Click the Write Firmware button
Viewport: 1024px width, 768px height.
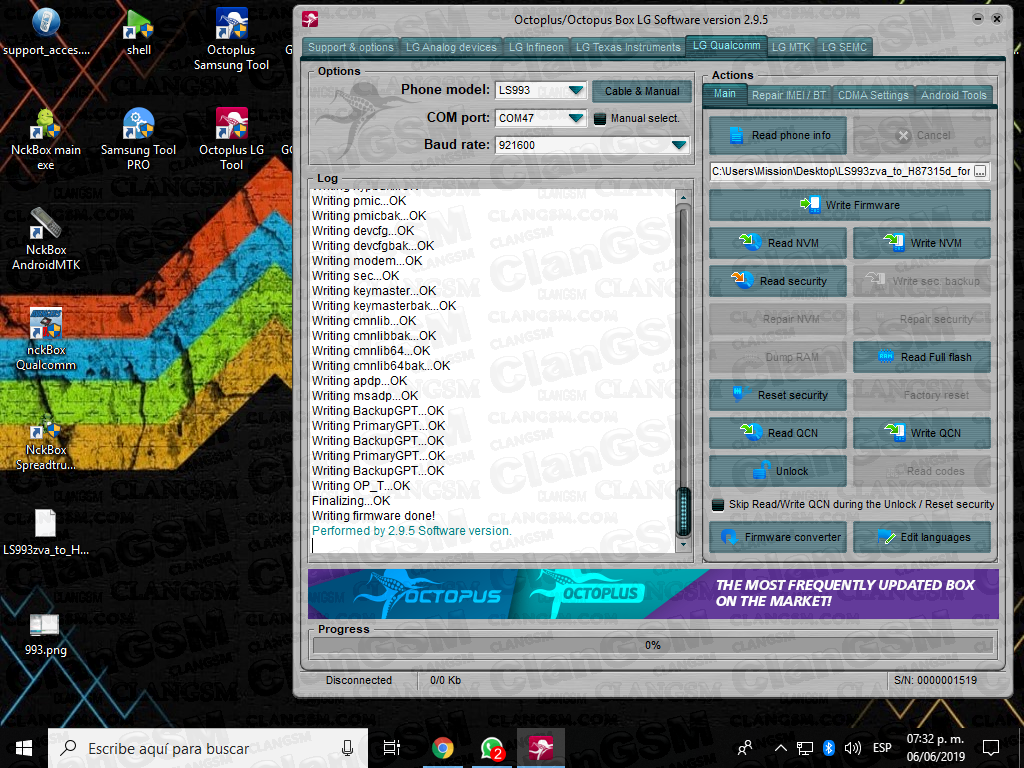[x=850, y=205]
